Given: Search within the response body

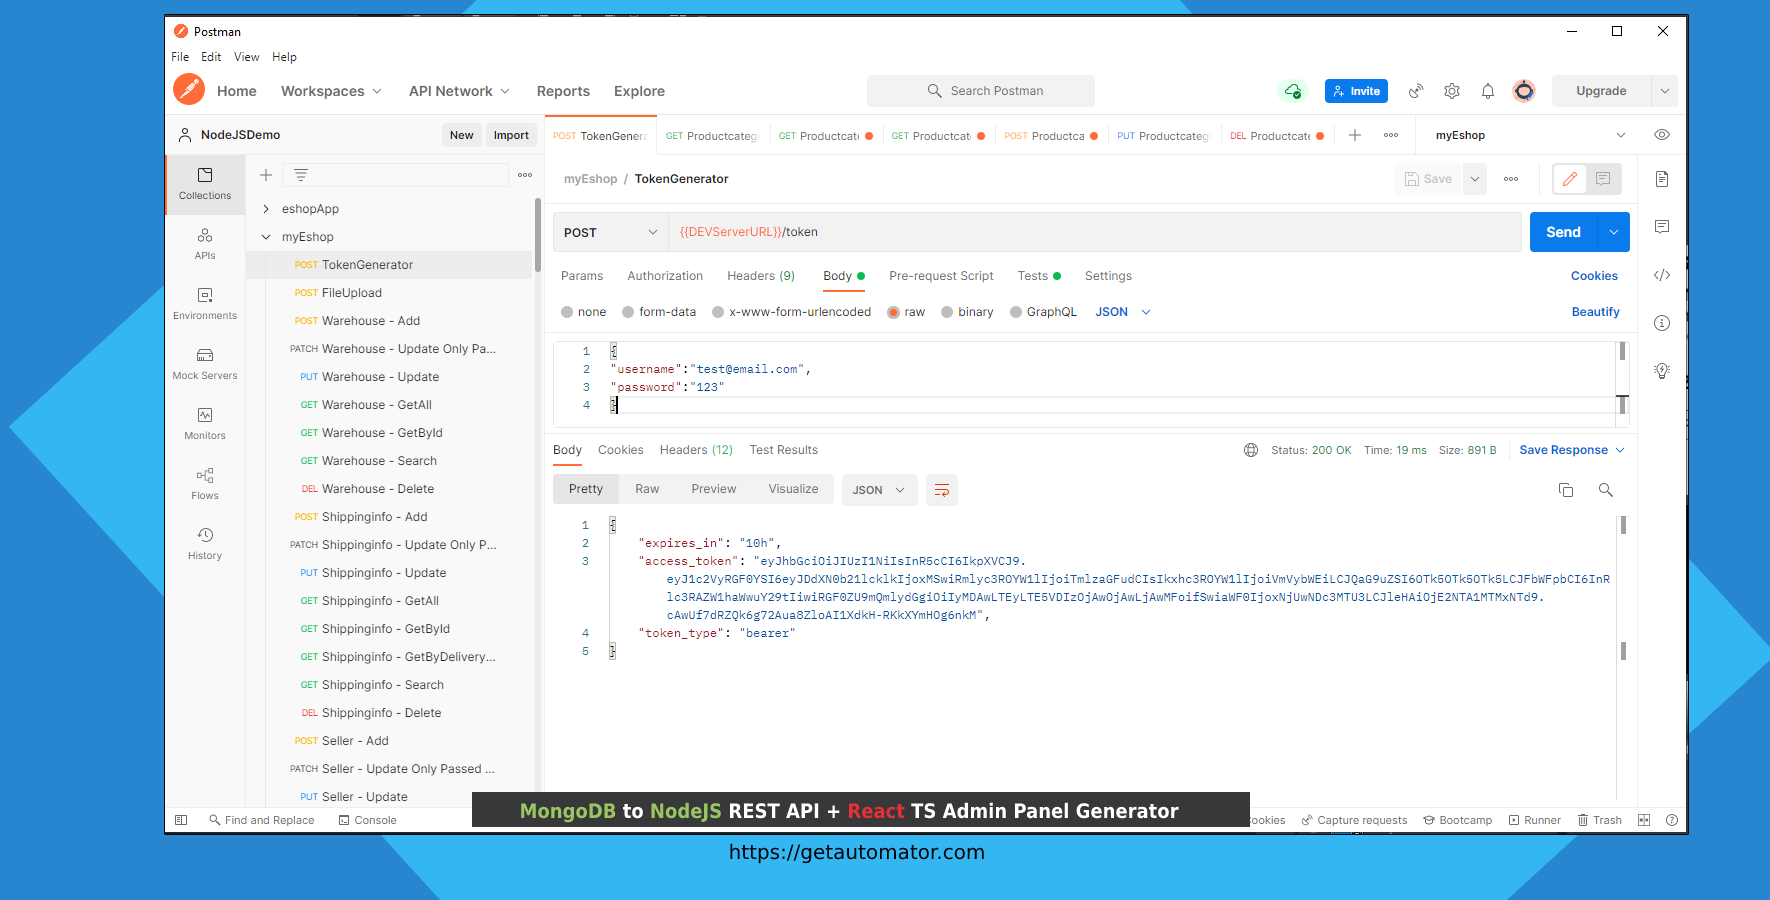Looking at the screenshot, I should click(x=1606, y=490).
